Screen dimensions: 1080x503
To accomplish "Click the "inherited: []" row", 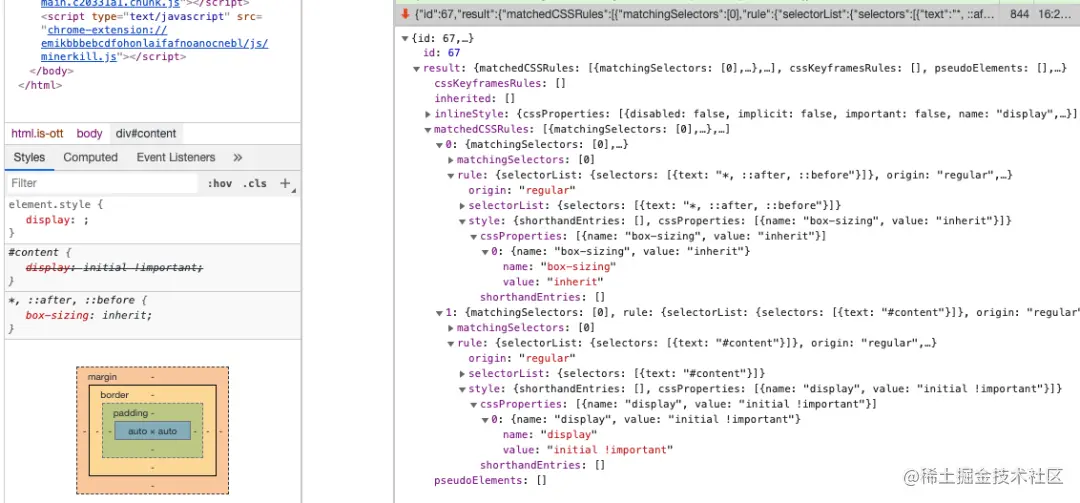I will (x=474, y=99).
